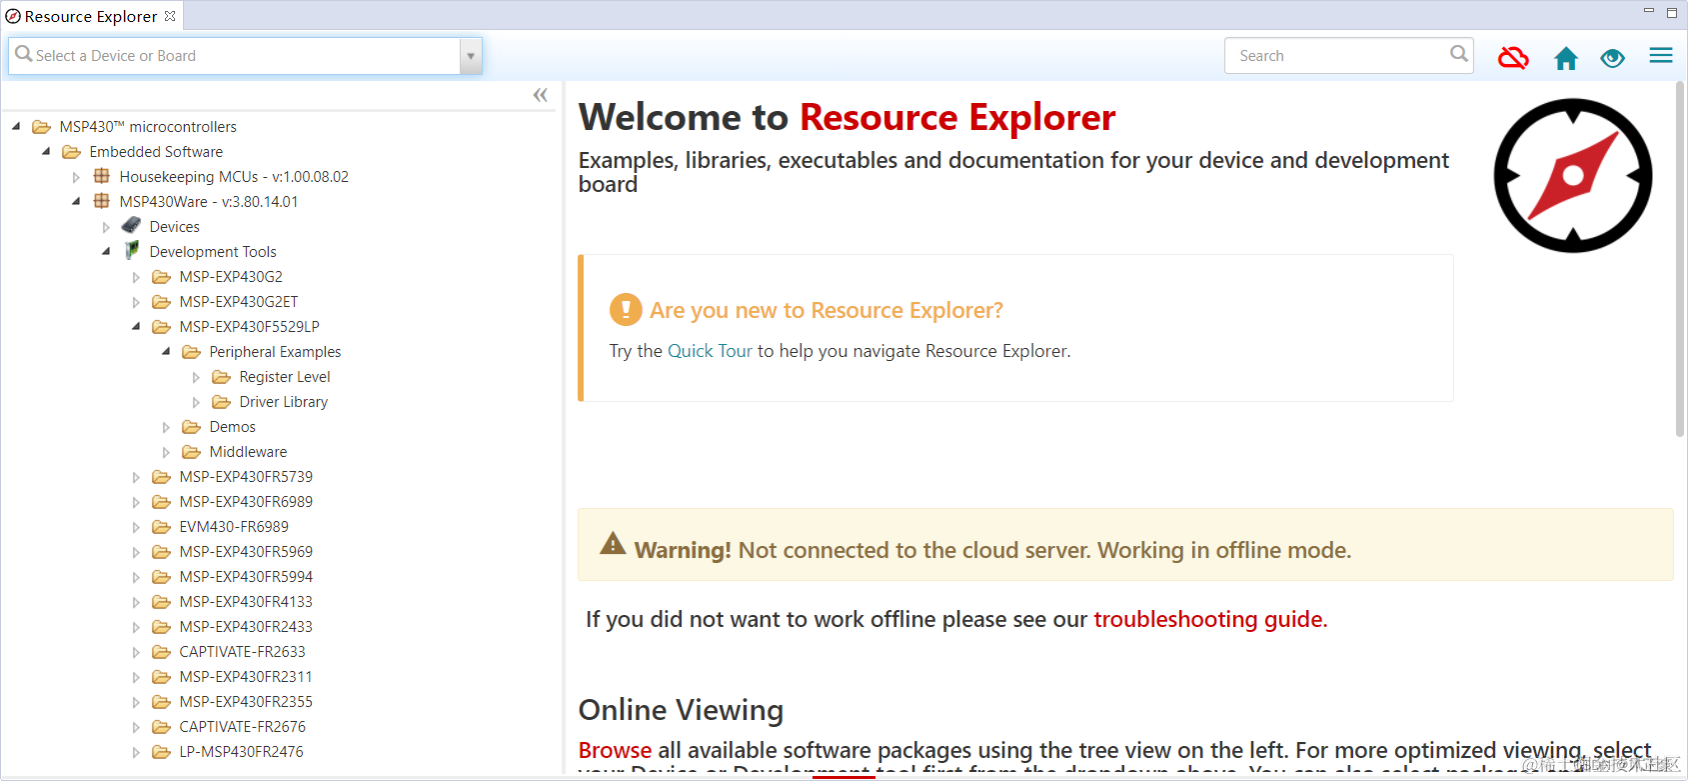Click the Driver Library folder icon
1688x781 pixels.
coord(221,402)
